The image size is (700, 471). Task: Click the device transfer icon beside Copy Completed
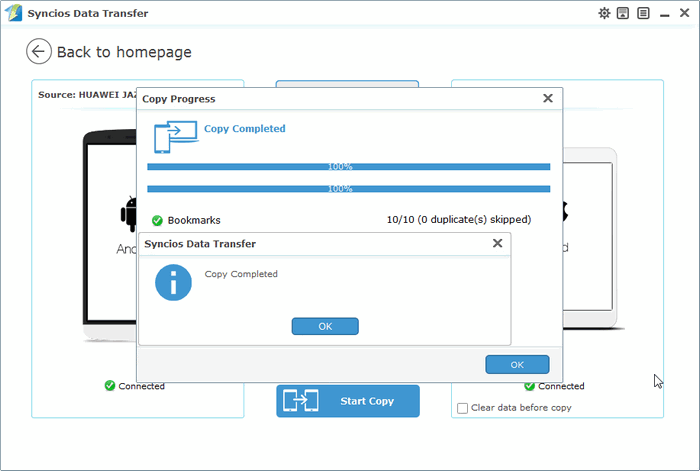pyautogui.click(x=175, y=137)
